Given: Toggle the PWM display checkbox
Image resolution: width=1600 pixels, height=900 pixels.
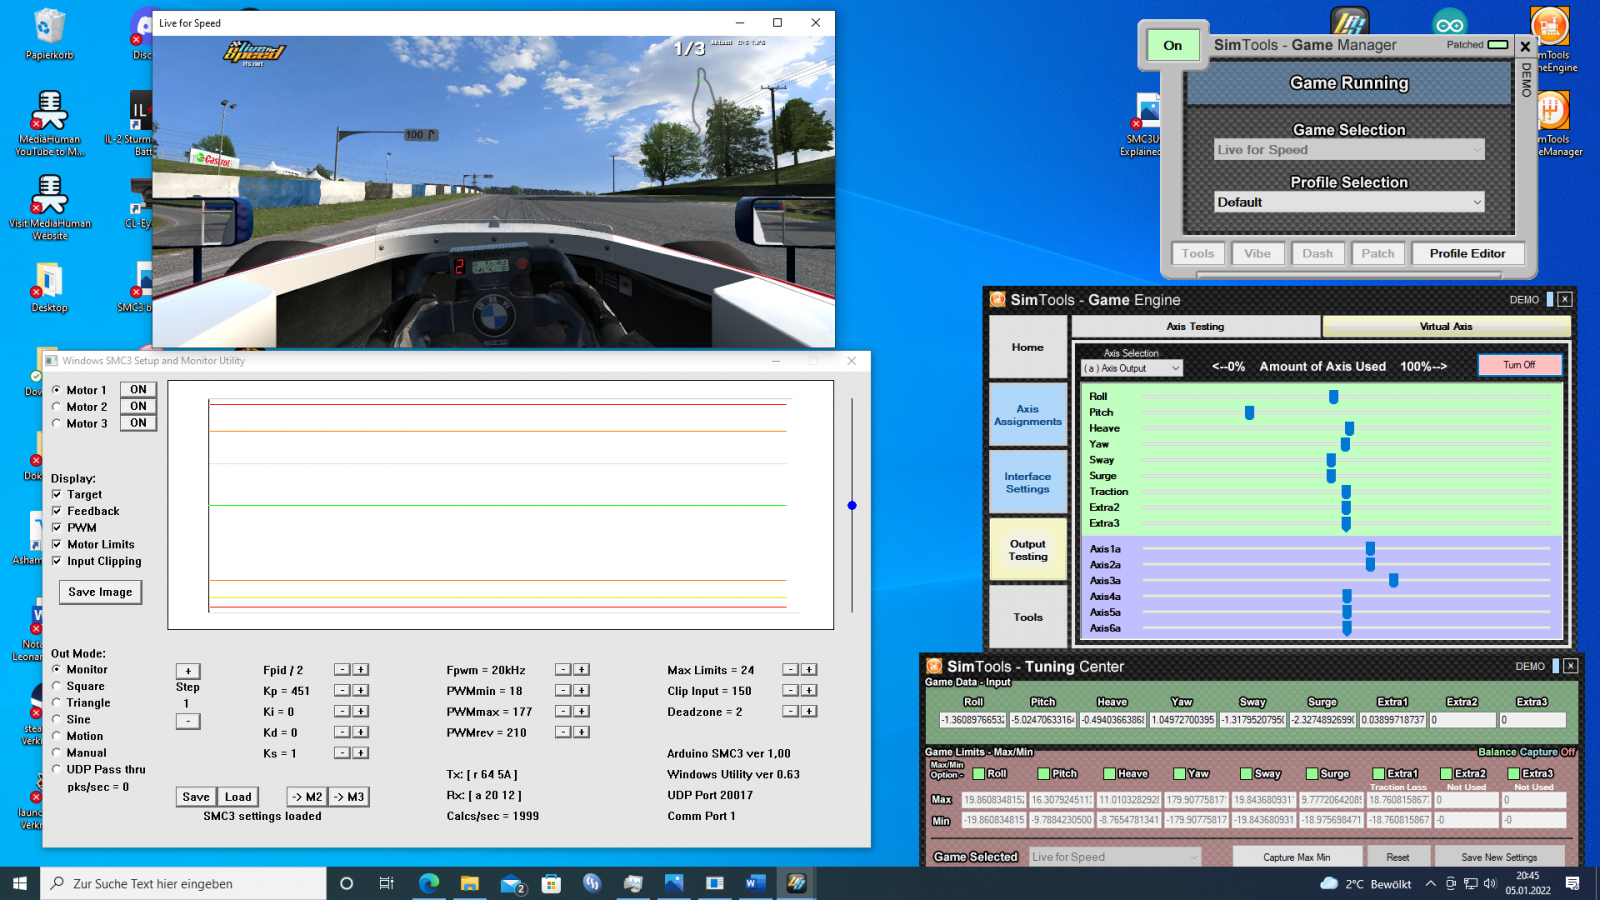Looking at the screenshot, I should [x=57, y=527].
